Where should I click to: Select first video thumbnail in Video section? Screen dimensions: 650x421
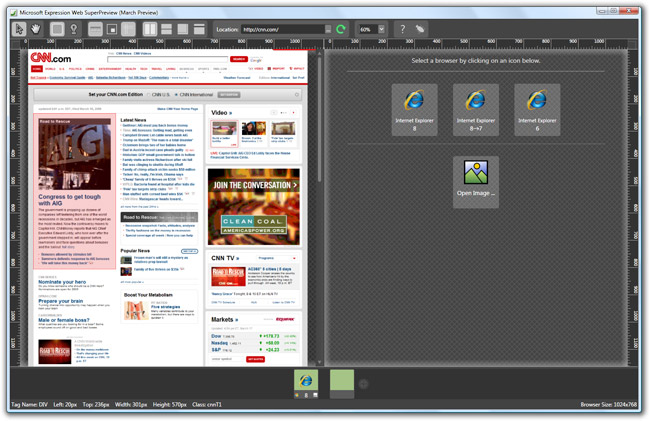(x=224, y=128)
